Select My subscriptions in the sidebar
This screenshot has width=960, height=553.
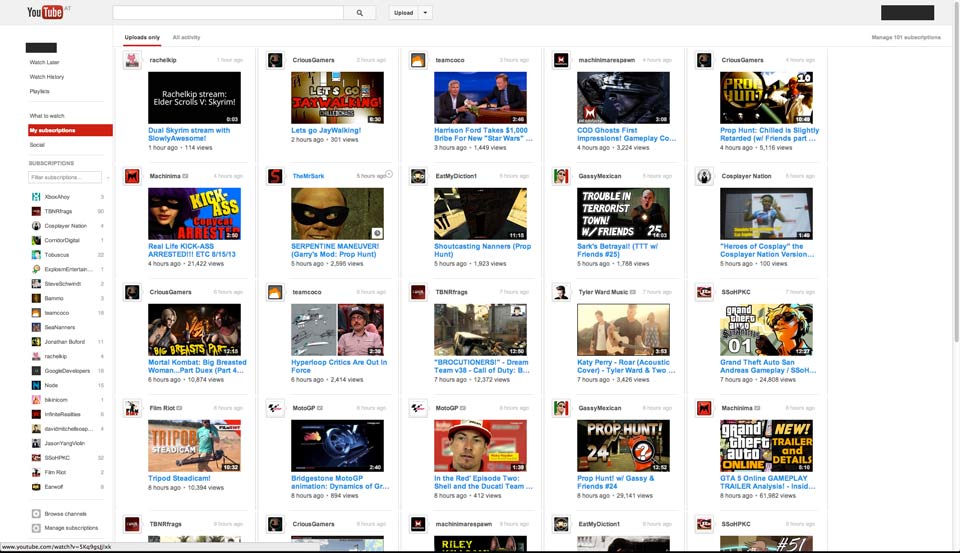70,130
